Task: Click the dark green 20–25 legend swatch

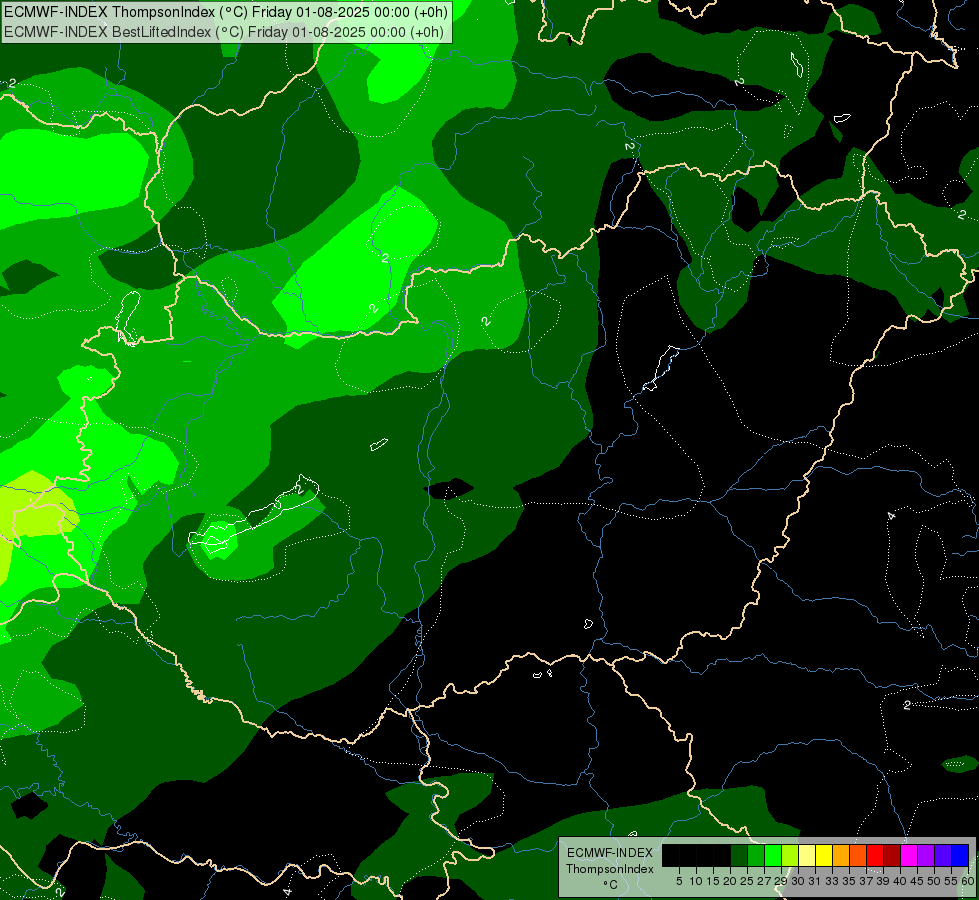Action: coord(739,855)
